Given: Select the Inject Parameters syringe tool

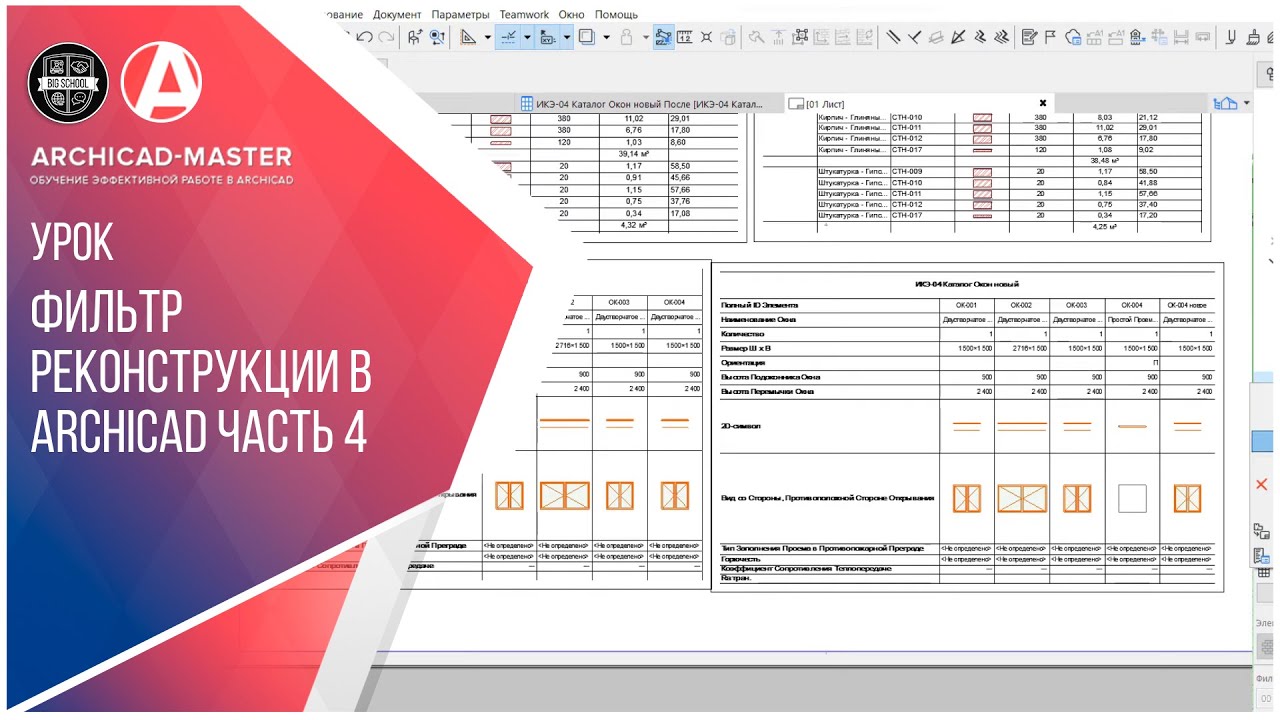Looking at the screenshot, I should coord(437,37).
